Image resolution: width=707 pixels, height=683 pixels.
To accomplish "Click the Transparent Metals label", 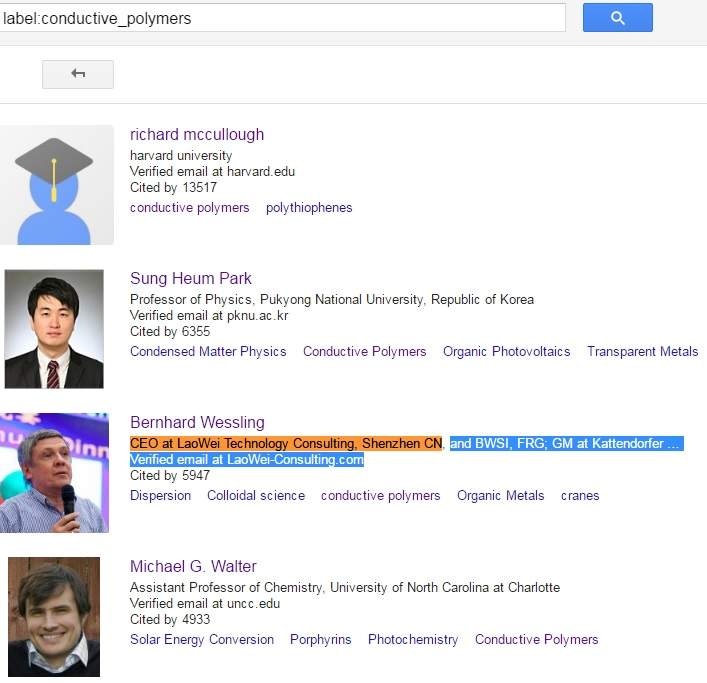I will coord(642,352).
